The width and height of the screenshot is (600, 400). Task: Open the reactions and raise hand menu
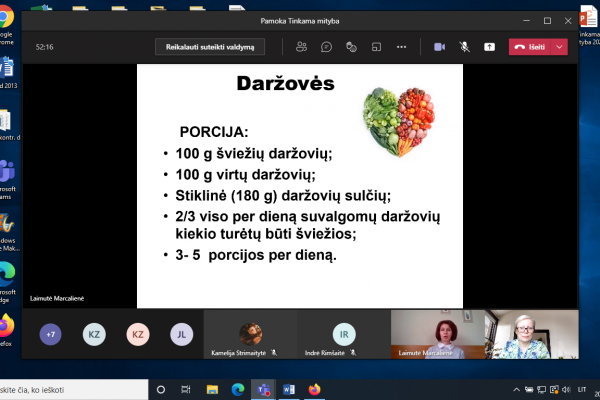(351, 47)
